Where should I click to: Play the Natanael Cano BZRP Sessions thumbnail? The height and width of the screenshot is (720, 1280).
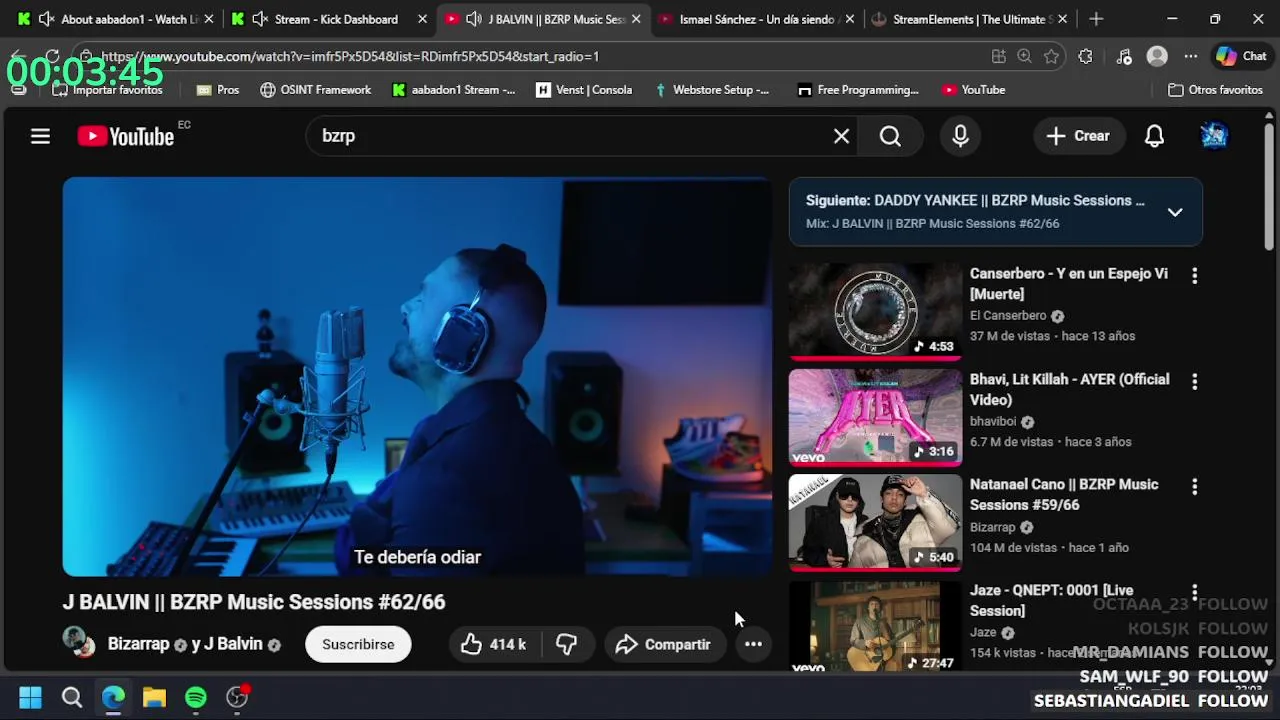pos(875,522)
